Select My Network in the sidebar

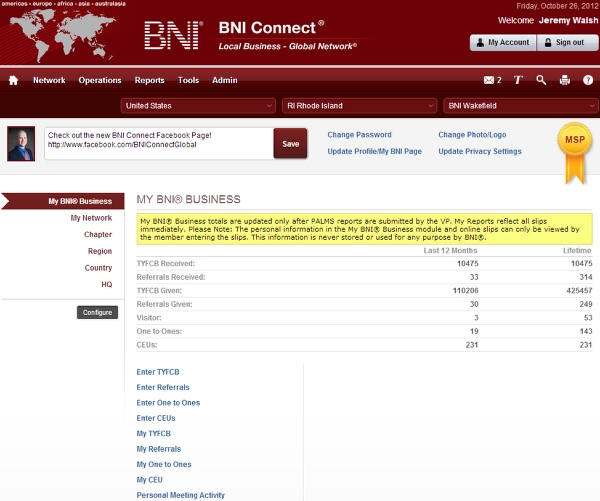(91, 218)
